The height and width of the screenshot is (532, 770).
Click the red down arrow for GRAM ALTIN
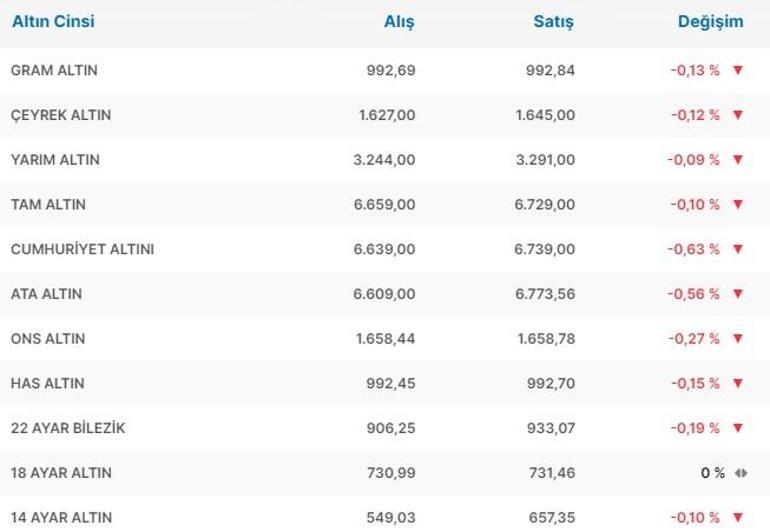[x=738, y=70]
